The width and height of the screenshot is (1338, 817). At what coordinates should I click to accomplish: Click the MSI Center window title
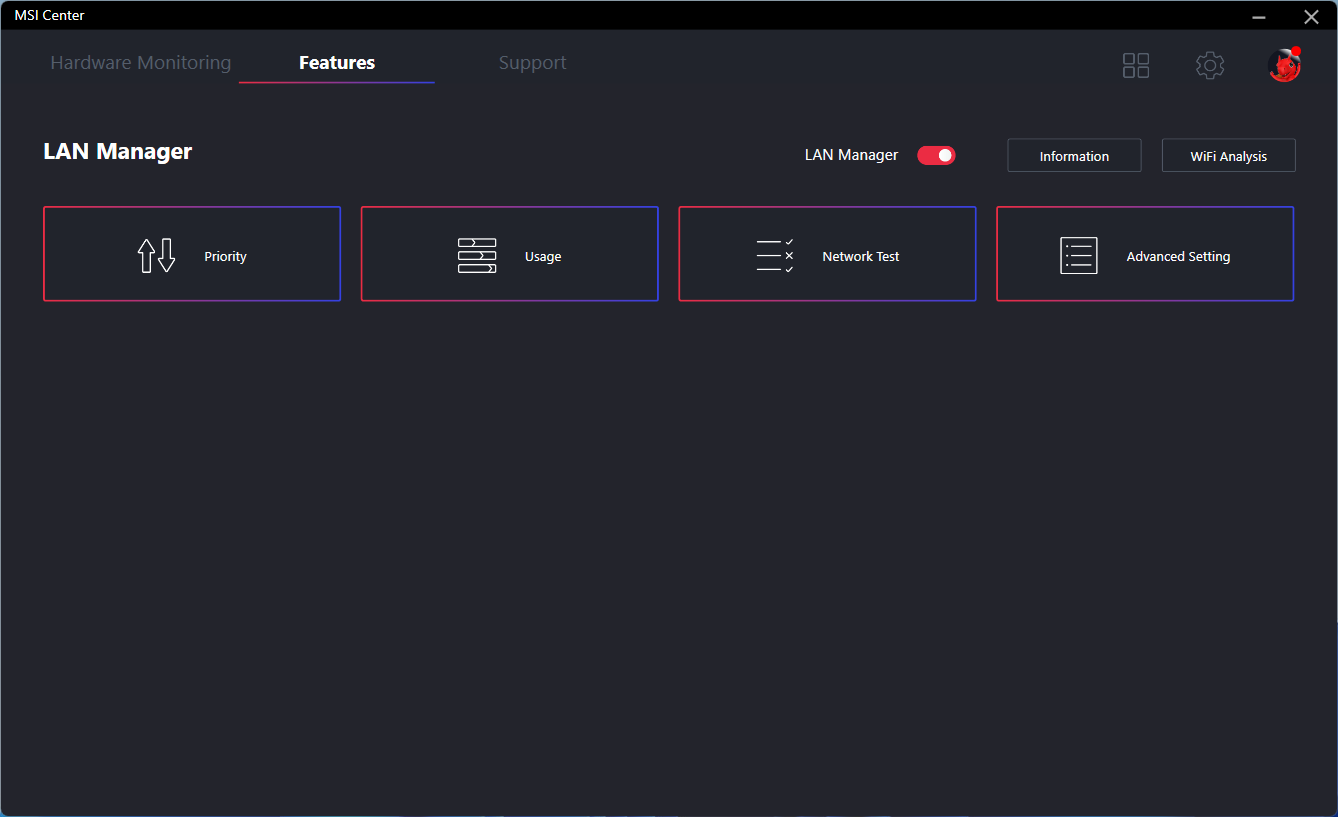click(49, 15)
